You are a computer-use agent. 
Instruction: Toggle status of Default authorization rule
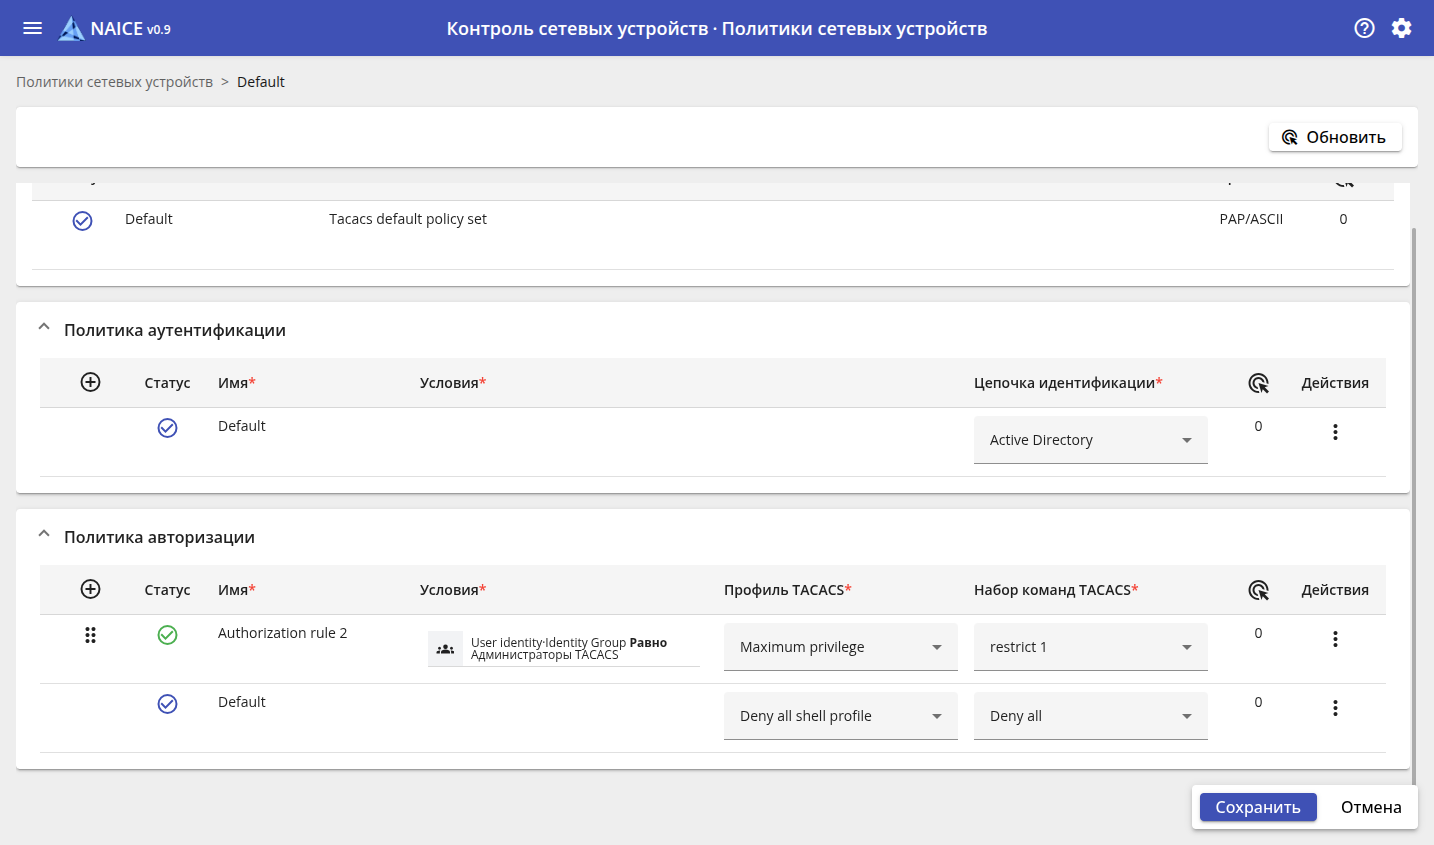(167, 704)
